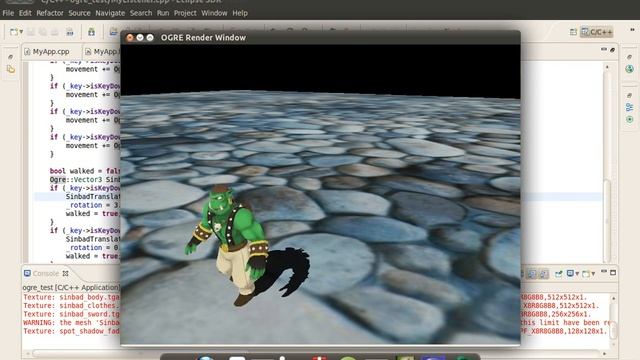This screenshot has width=640, height=360.
Task: Click 'Texture: sinbad_body.tga' console line
Action: (x=71, y=297)
